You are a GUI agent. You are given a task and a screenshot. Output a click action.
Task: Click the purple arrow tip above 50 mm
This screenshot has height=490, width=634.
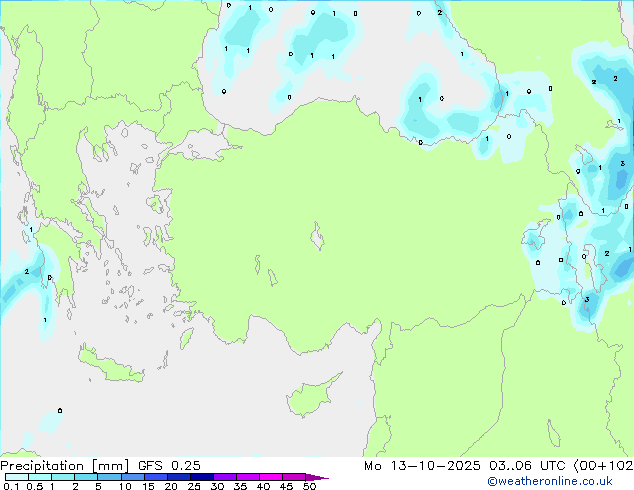[x=317, y=477]
